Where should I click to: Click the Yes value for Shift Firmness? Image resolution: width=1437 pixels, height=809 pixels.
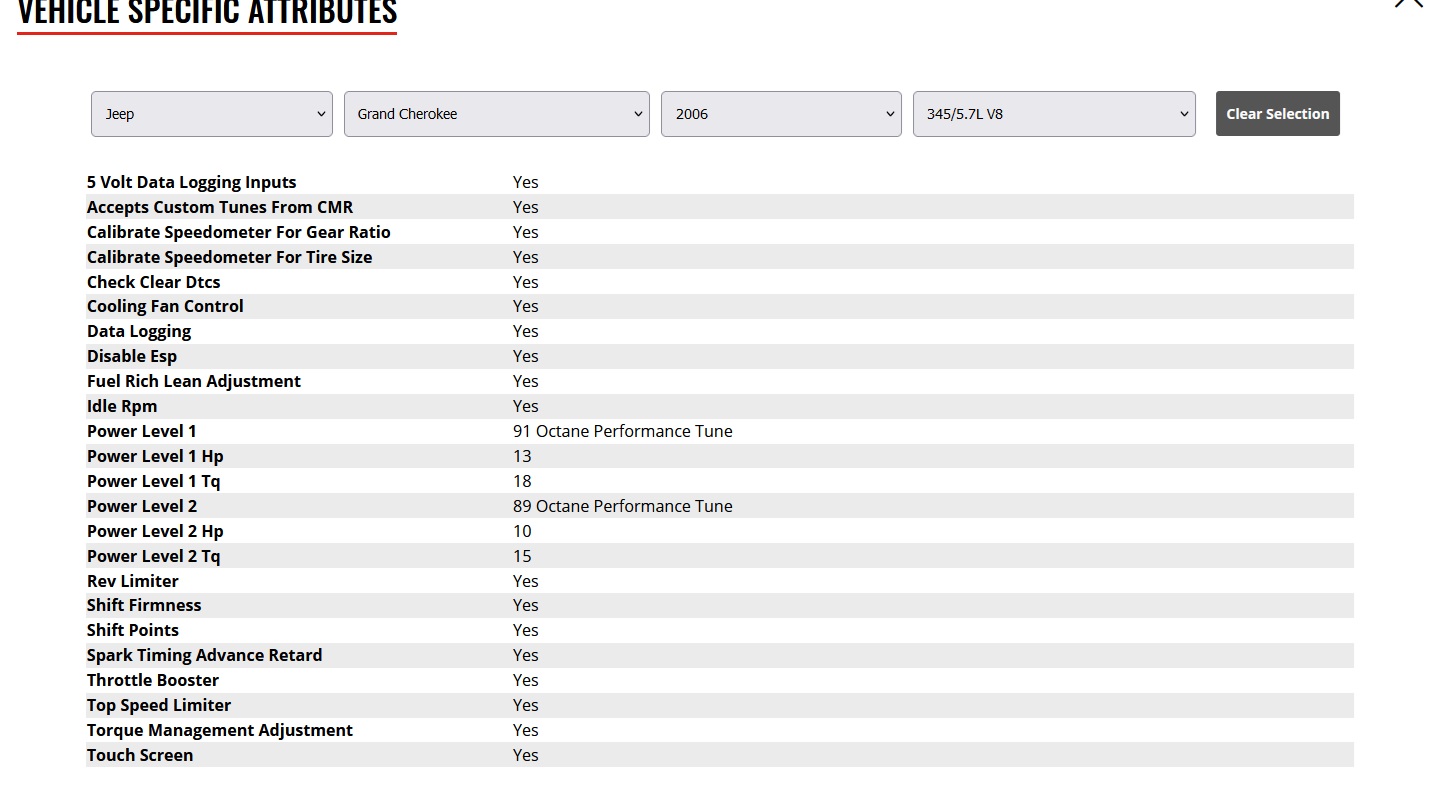coord(526,605)
